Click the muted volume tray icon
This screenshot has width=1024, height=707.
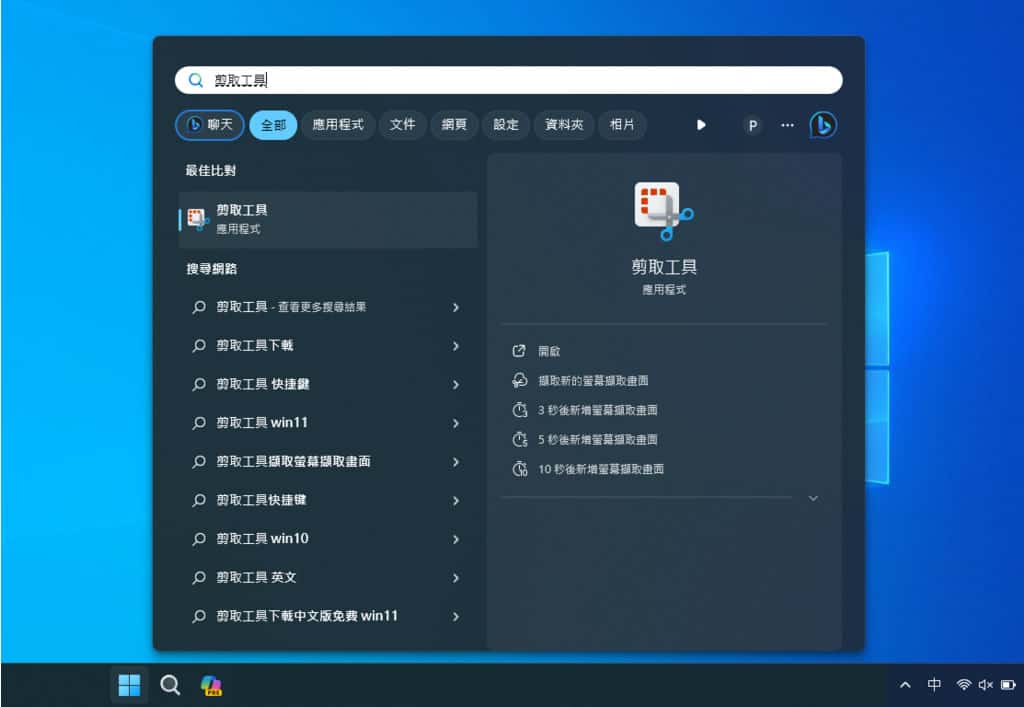[985, 684]
